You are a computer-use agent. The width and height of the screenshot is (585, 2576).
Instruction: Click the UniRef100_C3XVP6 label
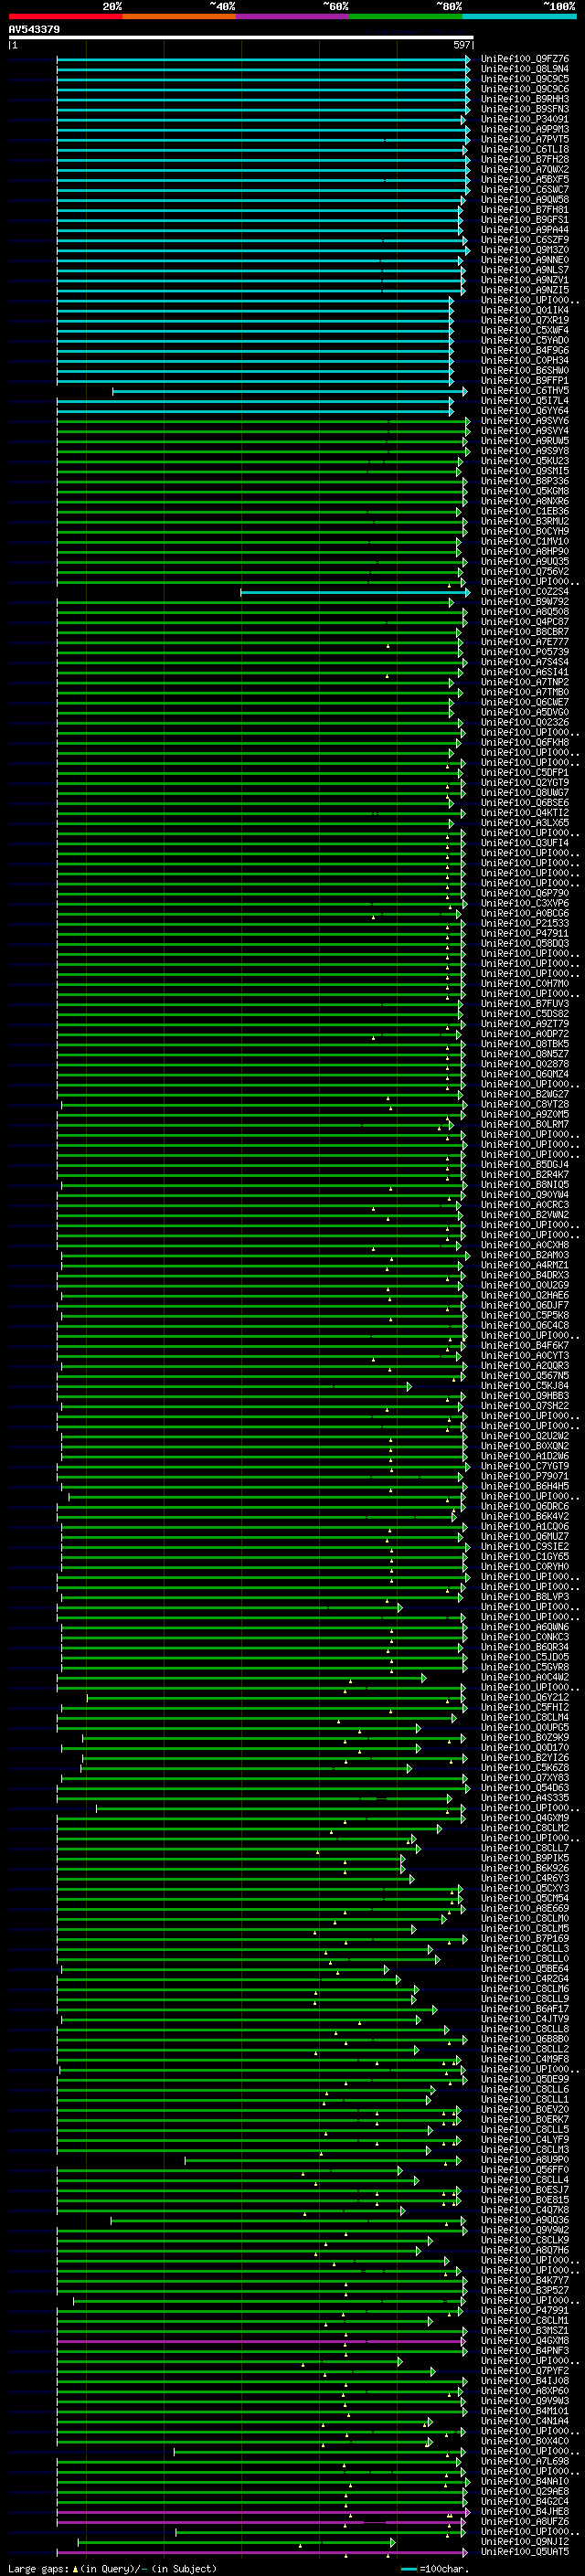click(x=525, y=903)
